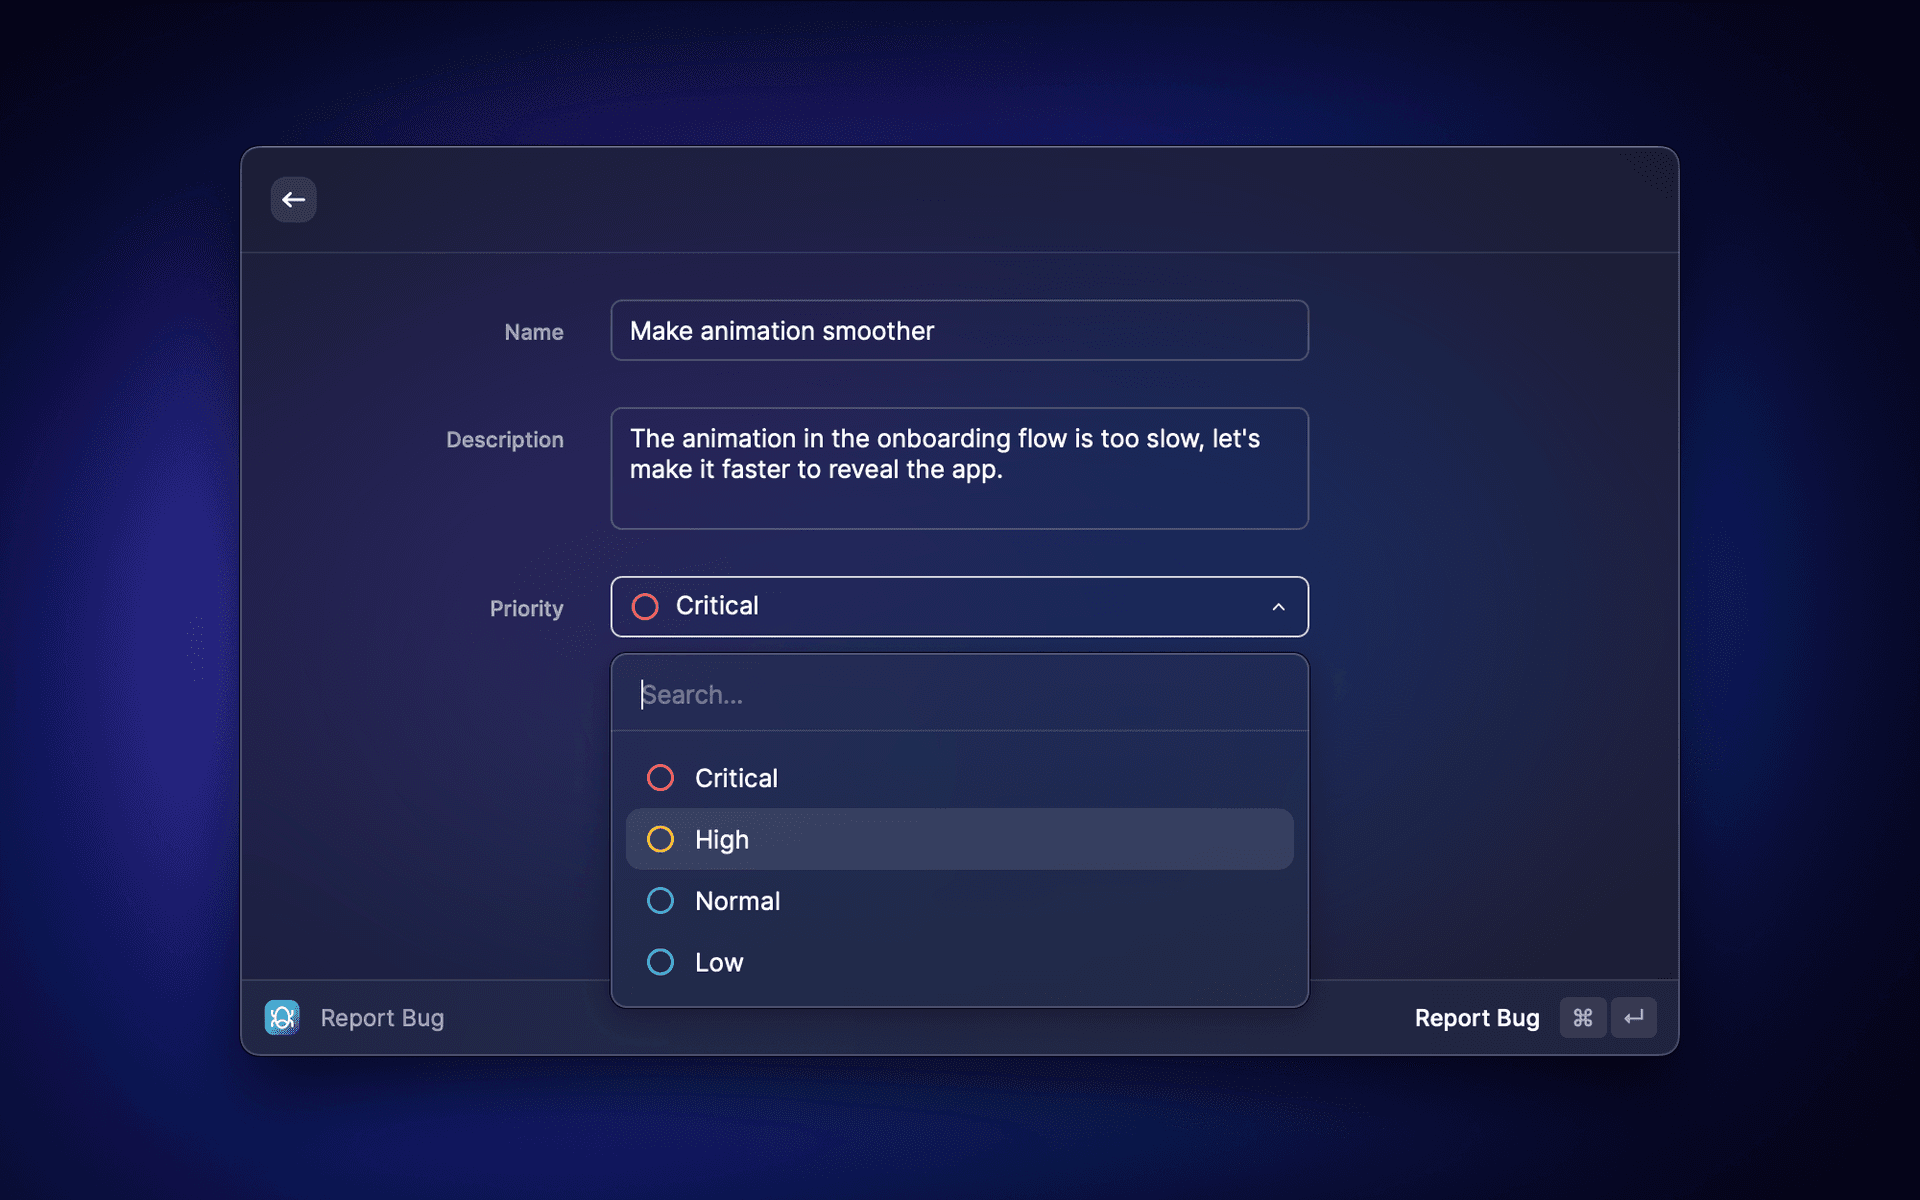This screenshot has width=1920, height=1200.
Task: Pick Normal priority option
Action: click(x=738, y=901)
